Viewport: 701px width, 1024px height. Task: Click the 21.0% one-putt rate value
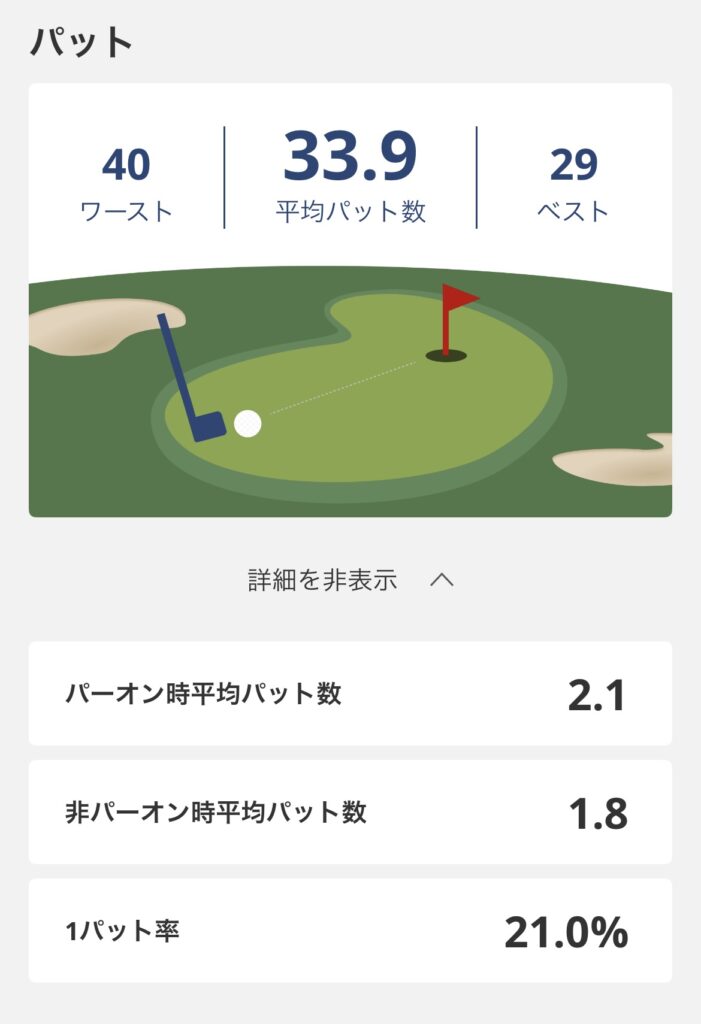566,932
